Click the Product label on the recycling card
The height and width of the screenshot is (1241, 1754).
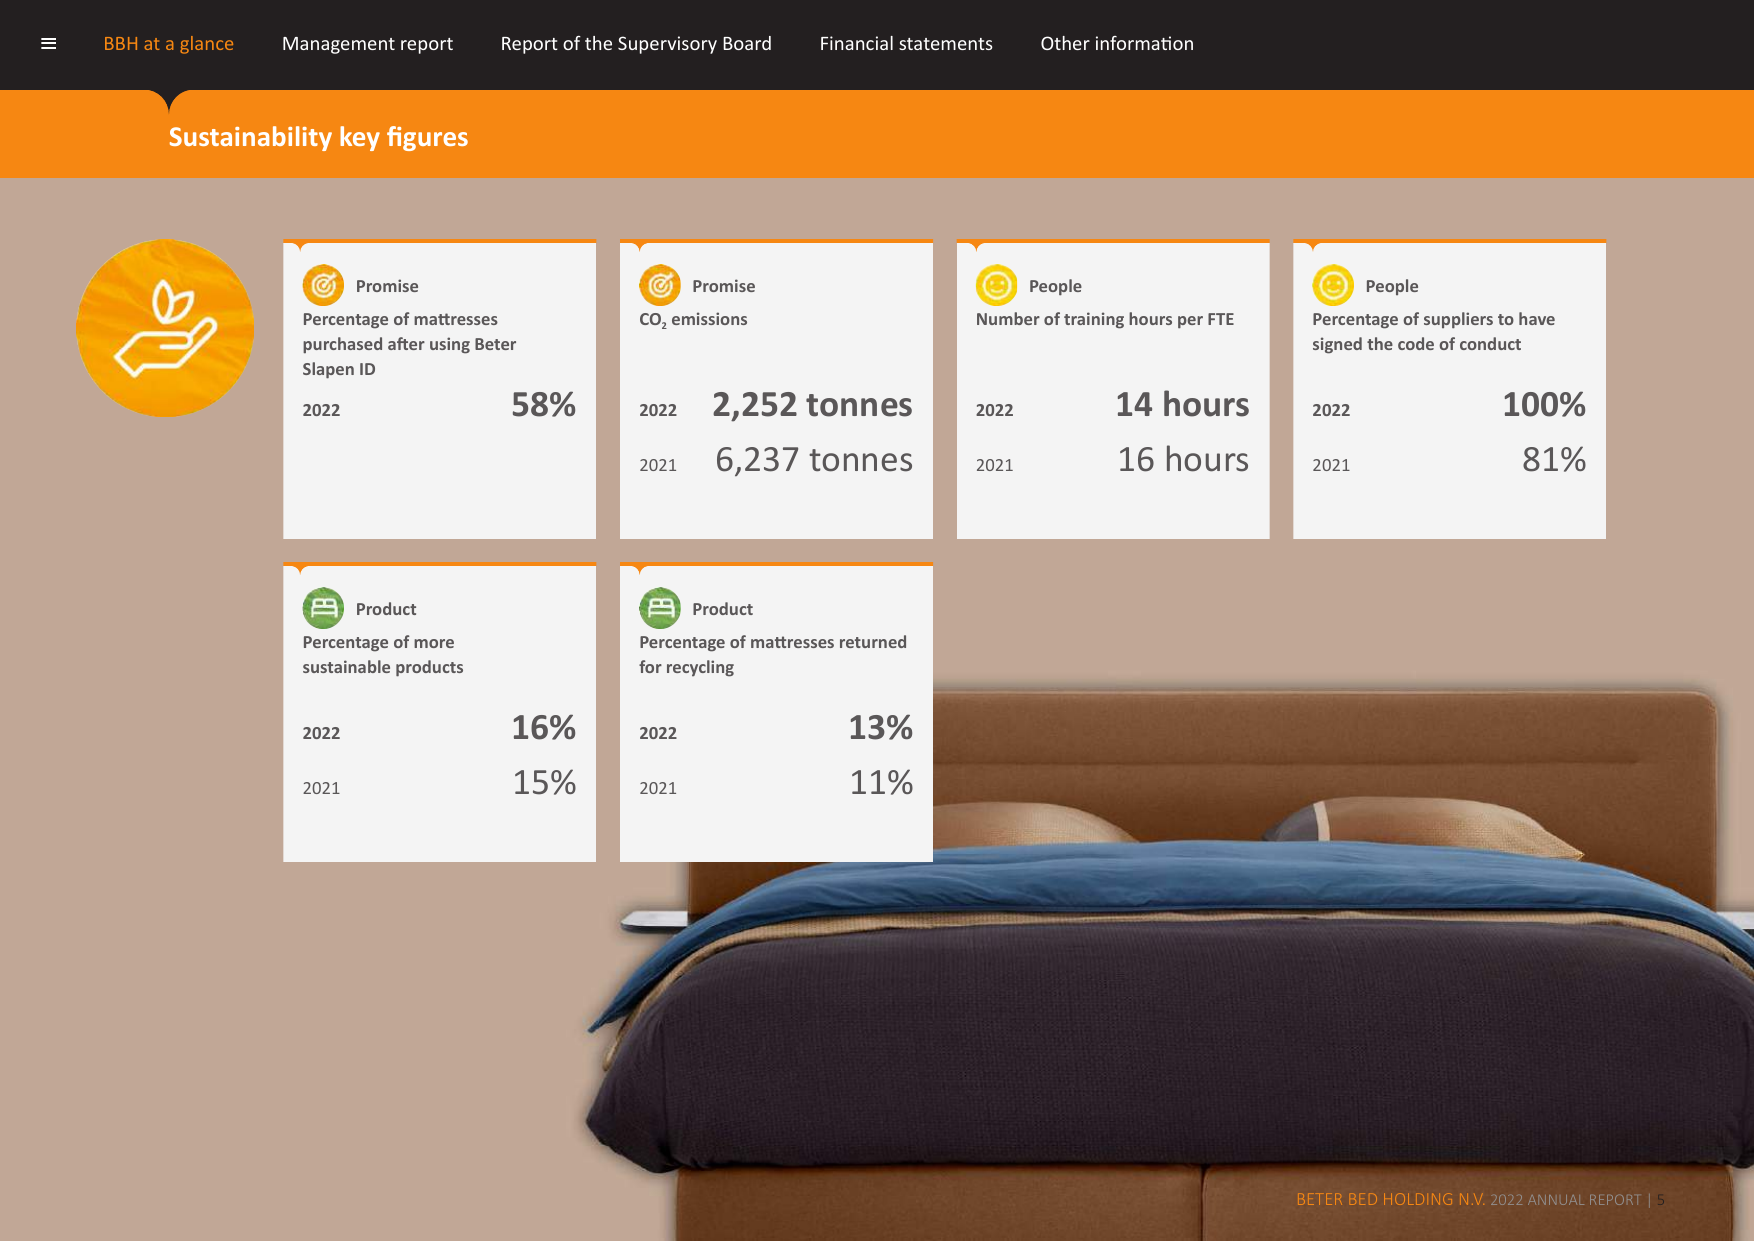(x=722, y=609)
